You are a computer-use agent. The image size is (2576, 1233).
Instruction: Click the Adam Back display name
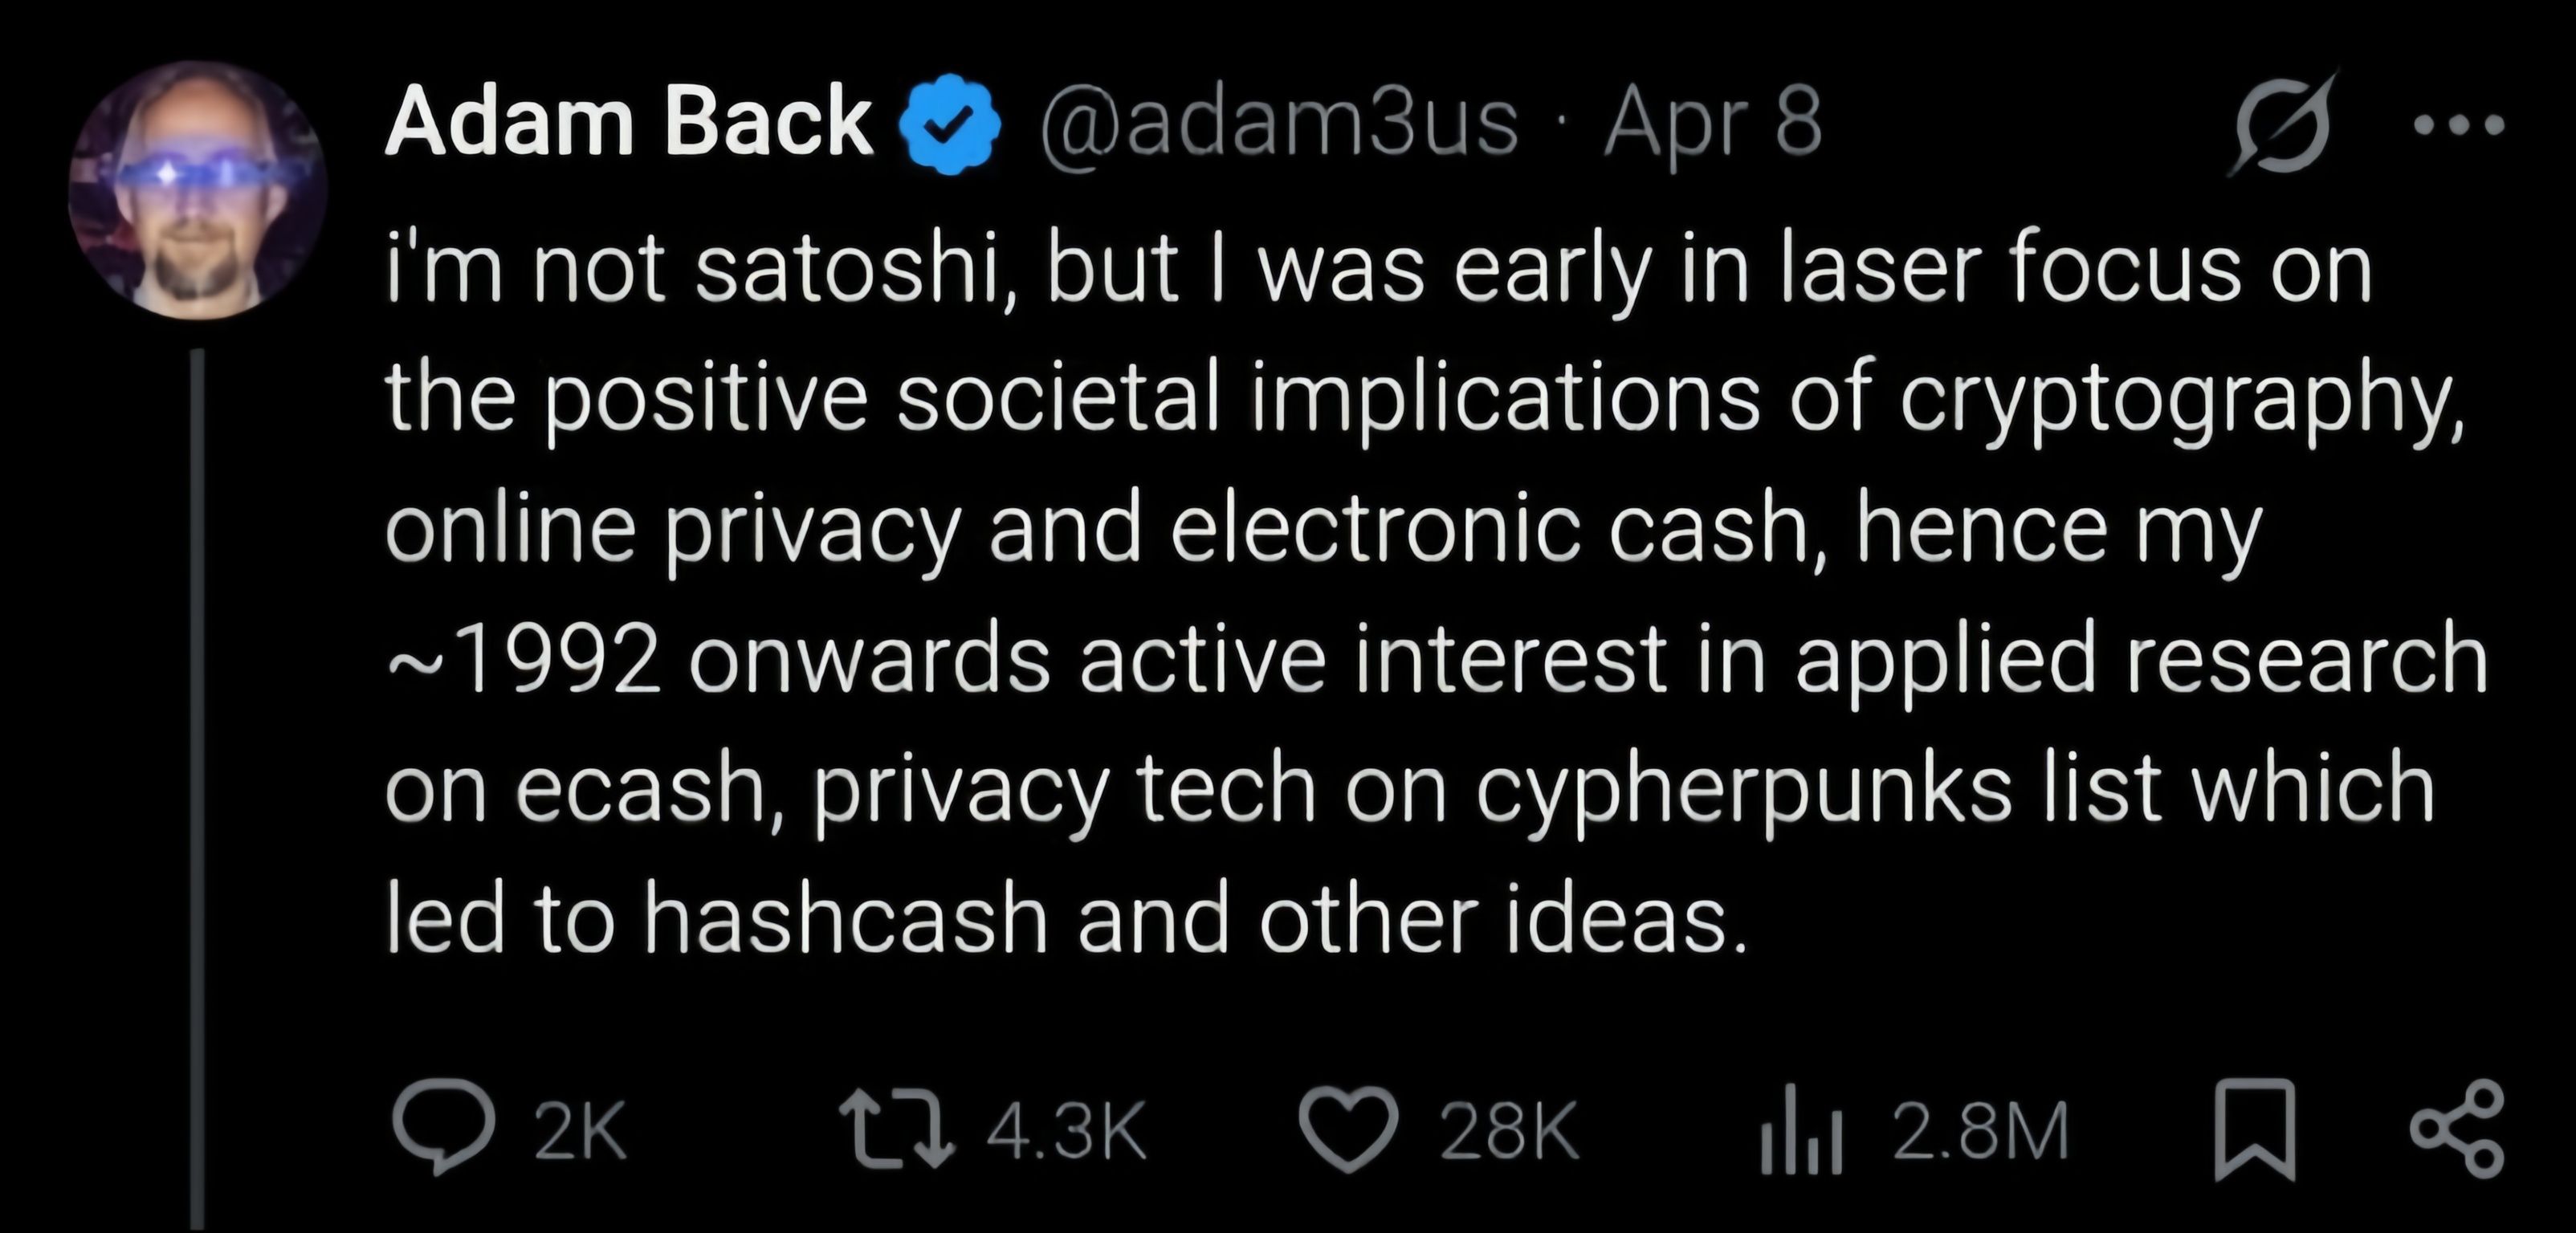(629, 121)
